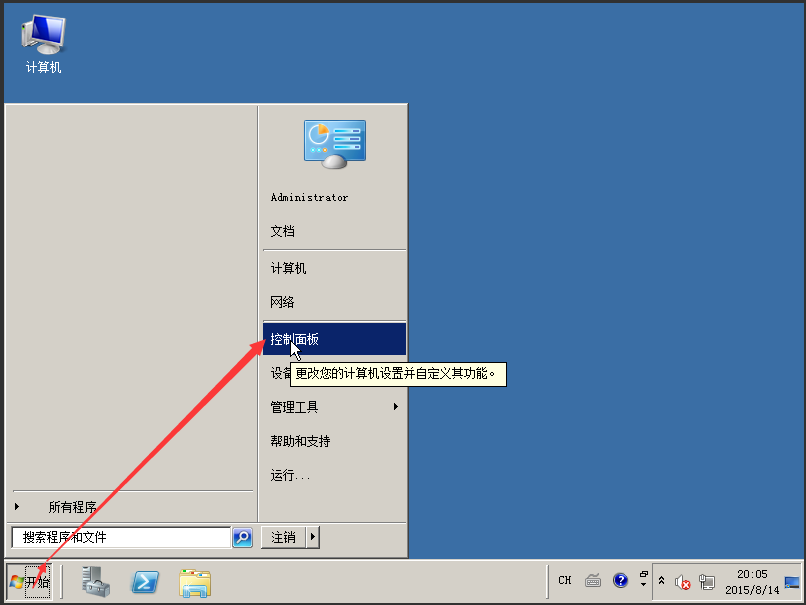Image resolution: width=806 pixels, height=605 pixels.
Task: Click the clock showing 20:05
Action: tap(752, 582)
